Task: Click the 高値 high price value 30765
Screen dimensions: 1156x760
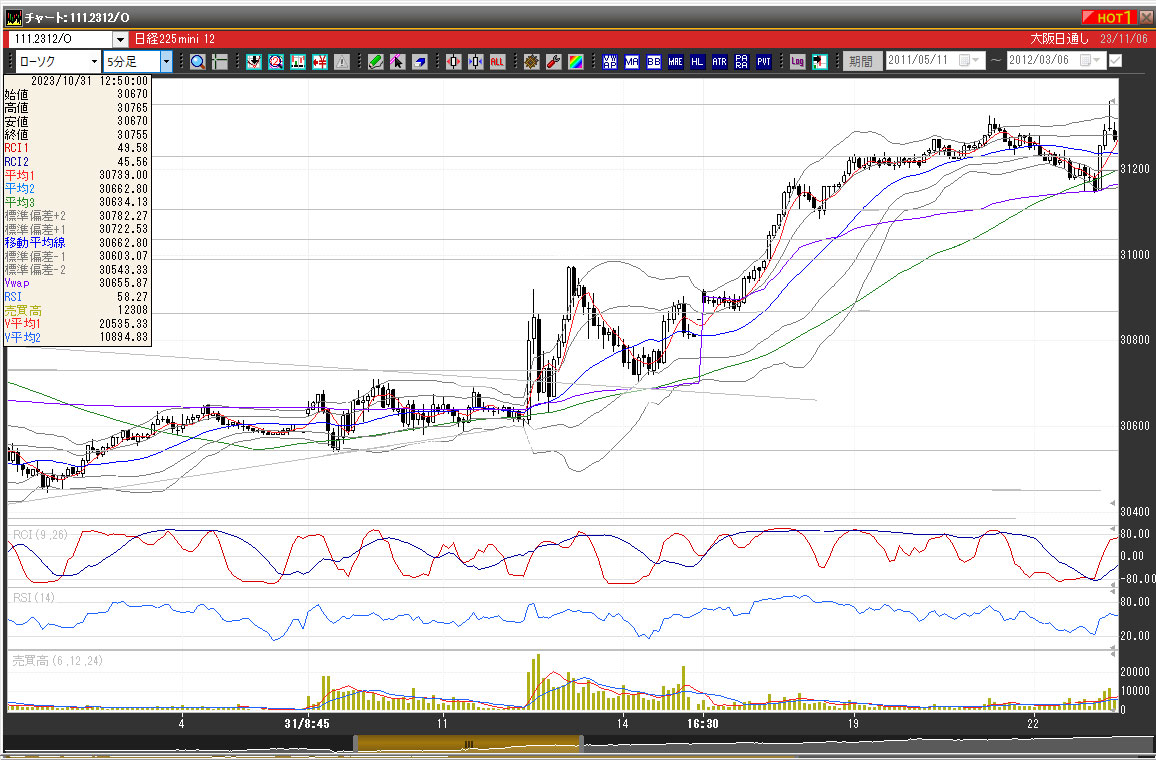Action: 133,108
